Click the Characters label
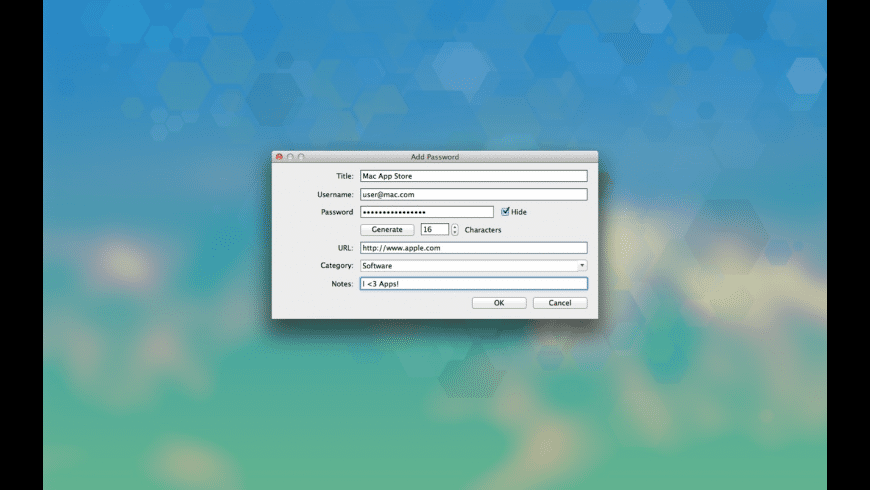Viewport: 870px width, 490px height. click(x=483, y=230)
